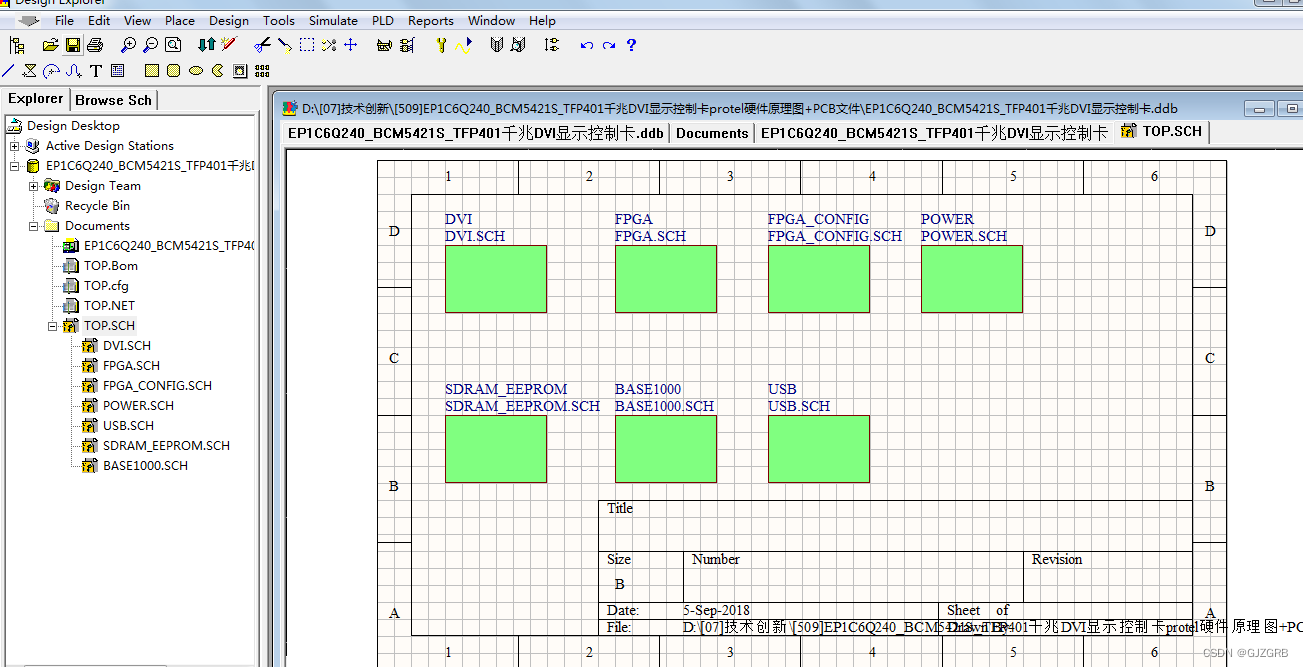Click the ellipse drawing tool
This screenshot has height=667, width=1303.
196,70
